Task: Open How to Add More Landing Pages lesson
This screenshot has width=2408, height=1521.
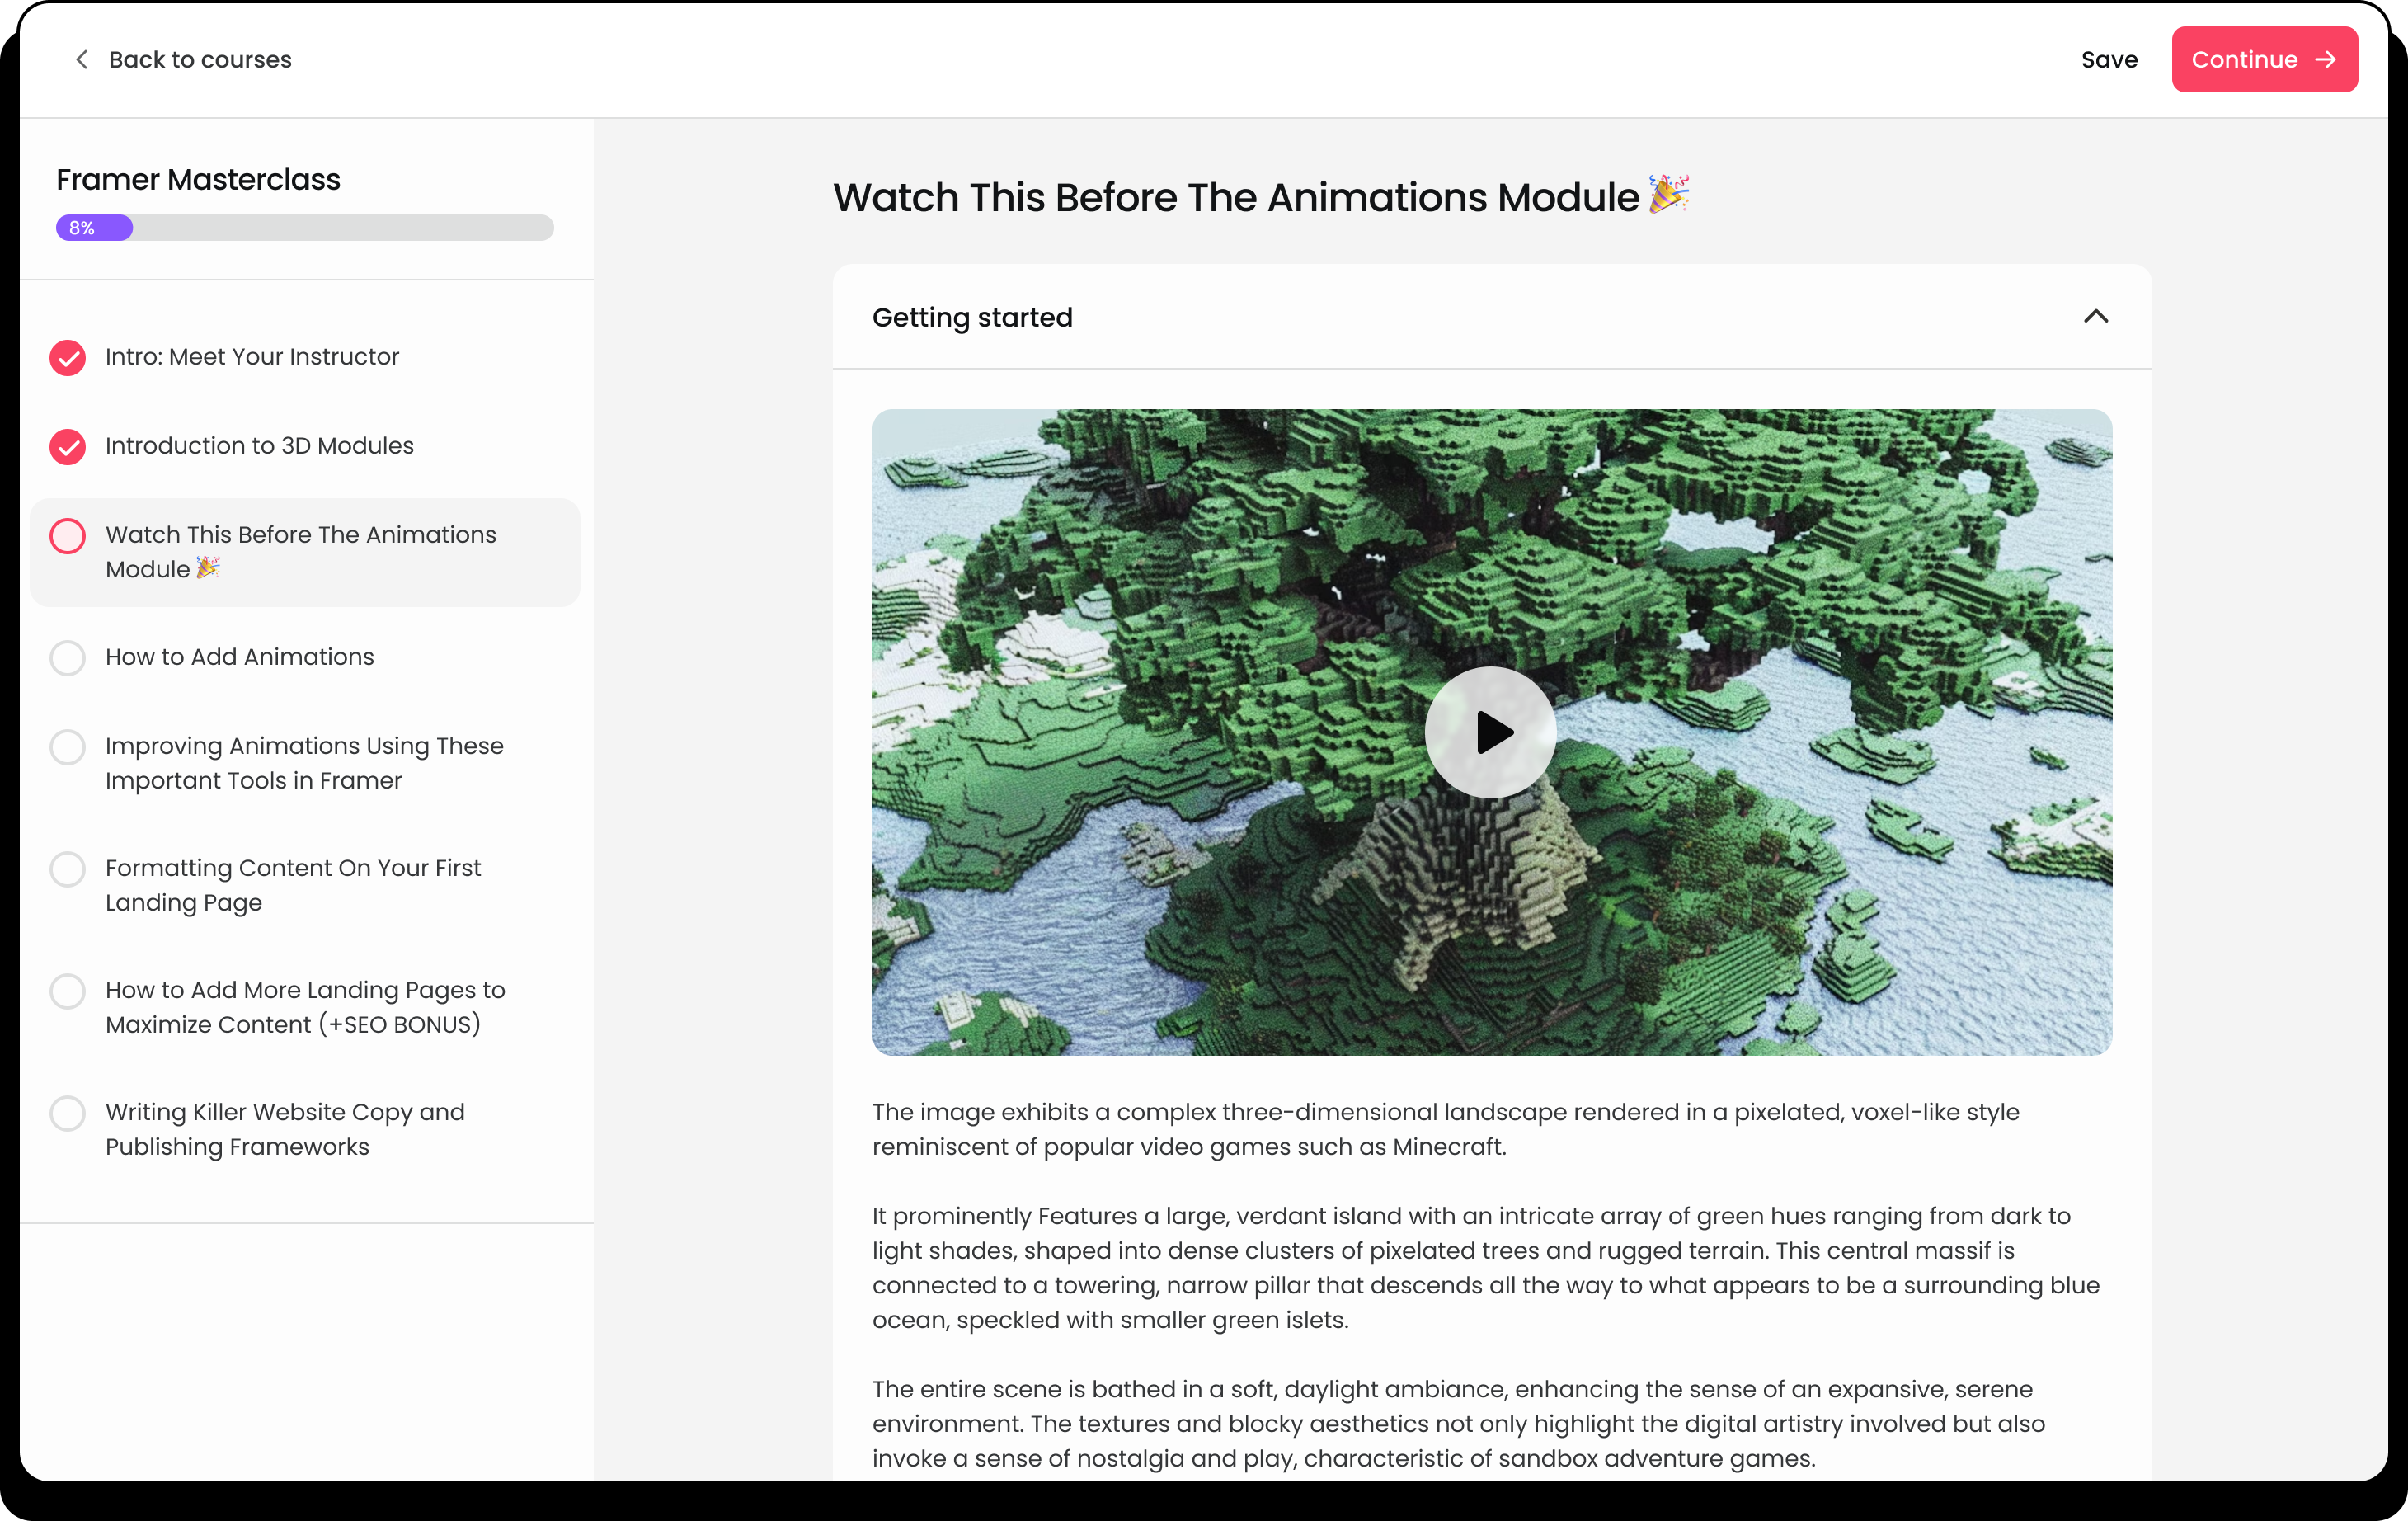Action: [305, 1007]
